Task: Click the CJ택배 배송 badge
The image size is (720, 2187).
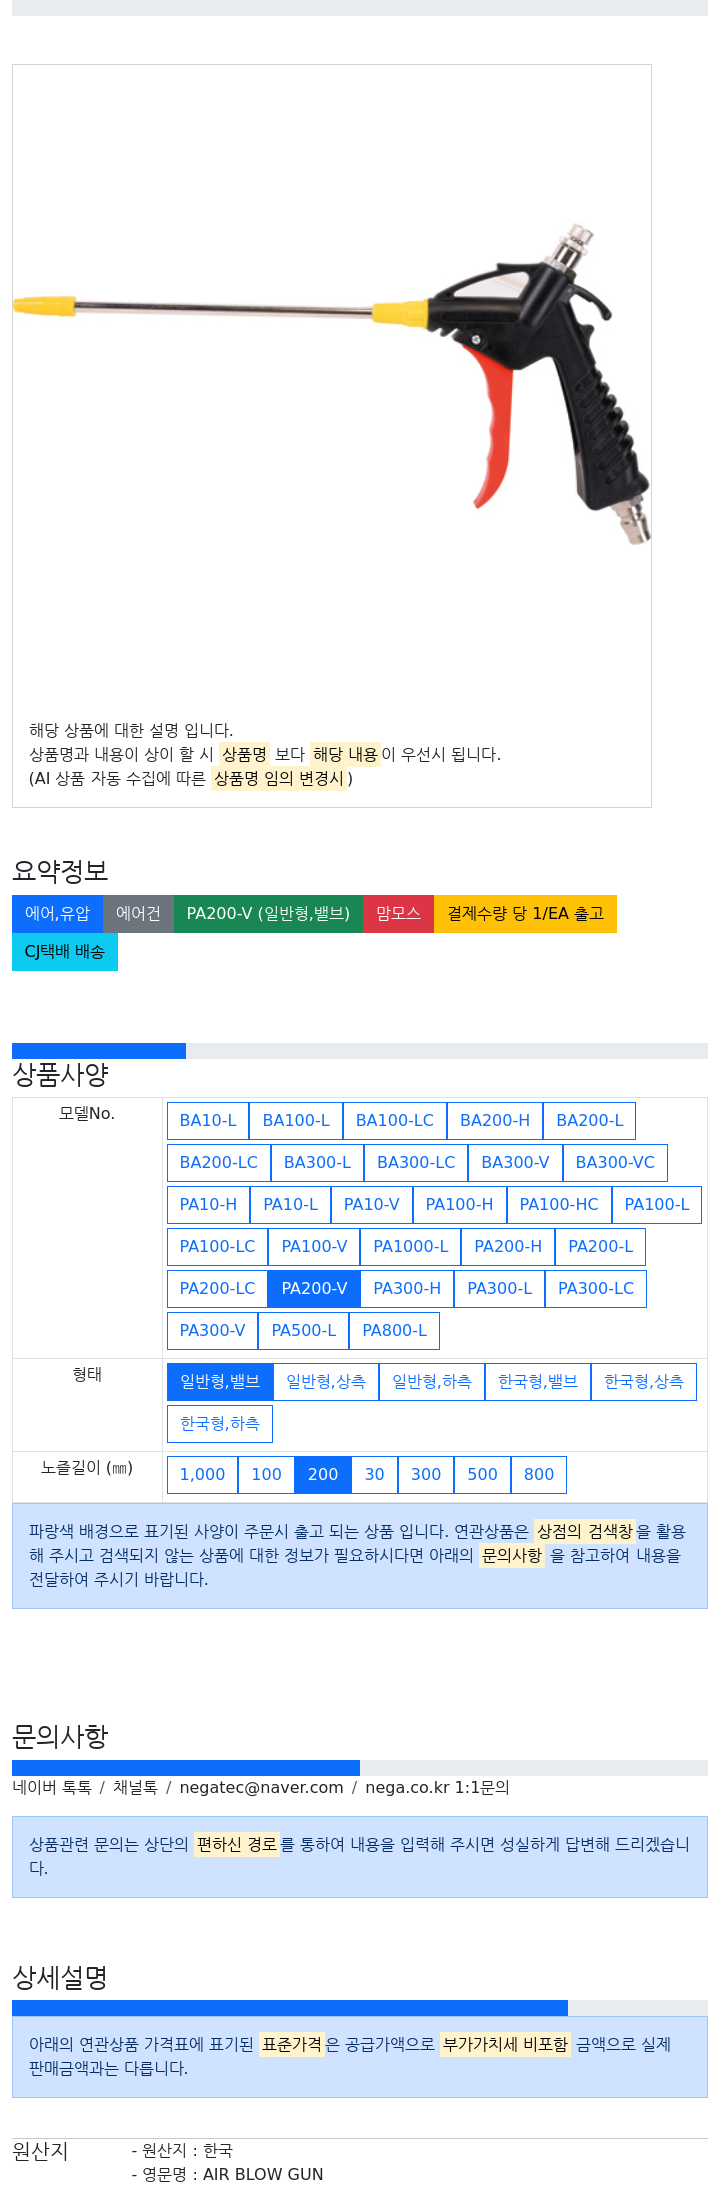Action: (x=65, y=951)
